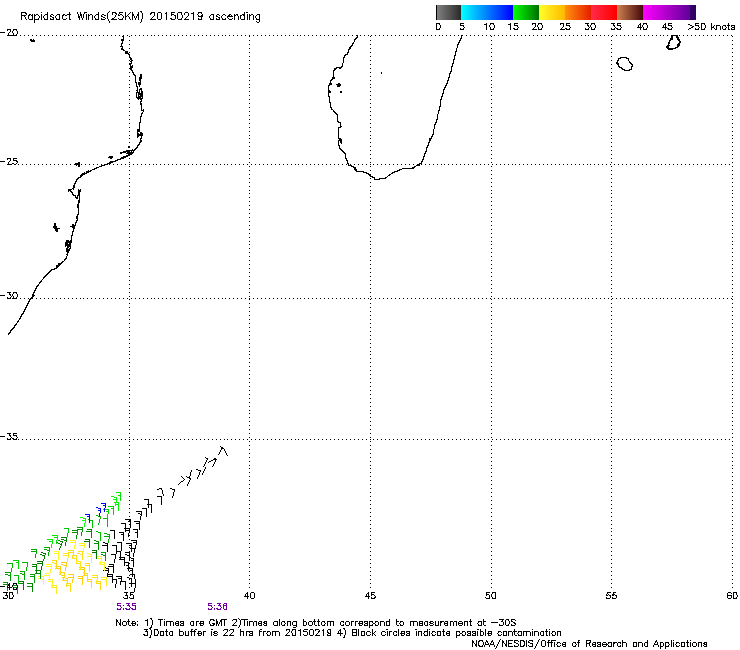Click the longitude label '60' on bottom axis
This screenshot has height=650, width=740.
click(x=732, y=596)
